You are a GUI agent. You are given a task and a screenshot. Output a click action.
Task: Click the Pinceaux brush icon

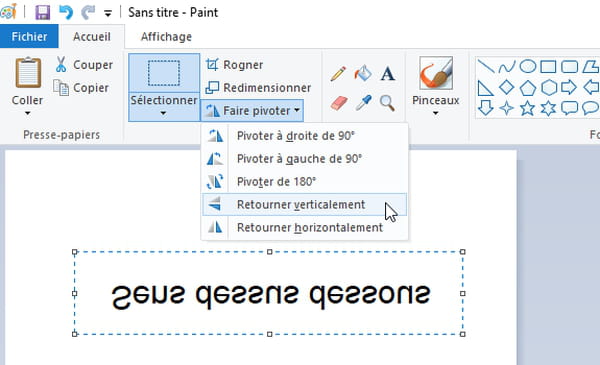pos(436,73)
